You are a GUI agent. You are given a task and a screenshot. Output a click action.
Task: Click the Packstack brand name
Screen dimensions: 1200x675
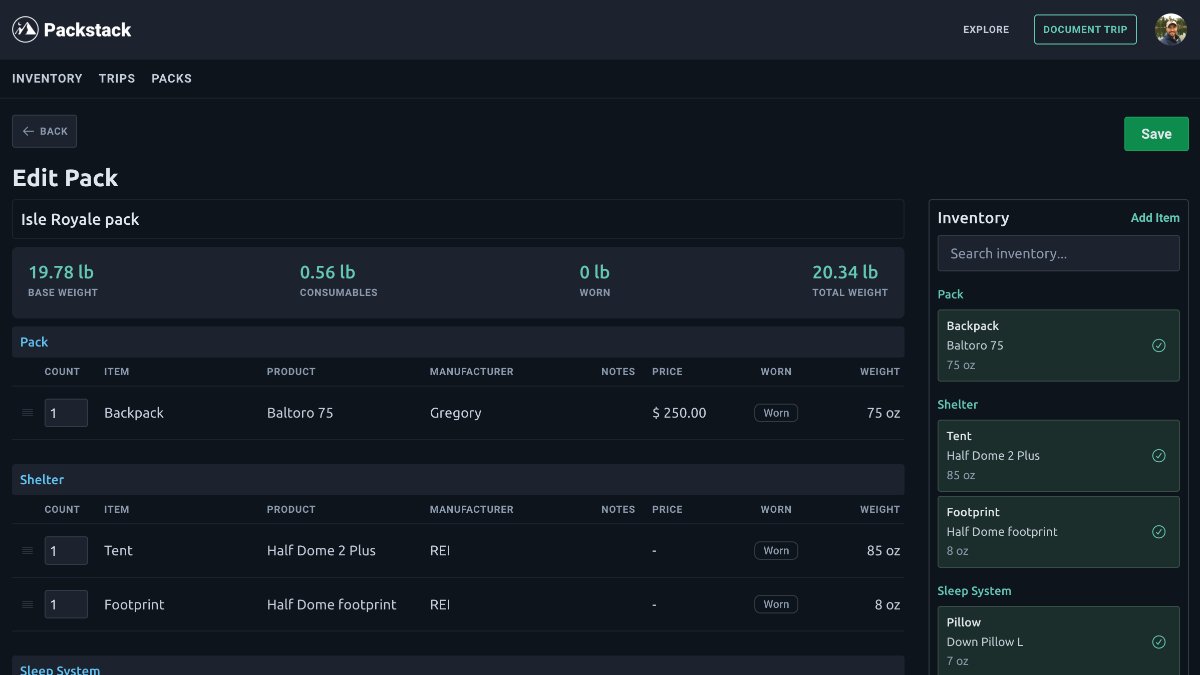[x=87, y=30]
